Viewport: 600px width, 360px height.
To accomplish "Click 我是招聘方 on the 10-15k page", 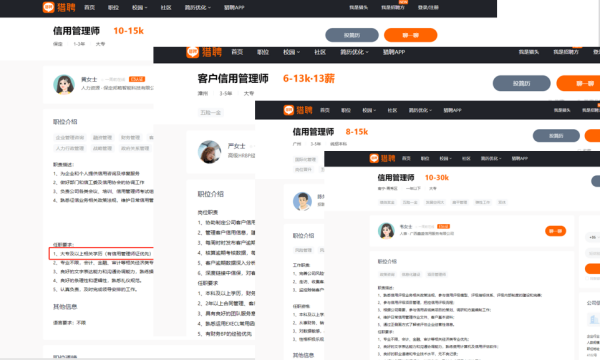I will pos(393,7).
